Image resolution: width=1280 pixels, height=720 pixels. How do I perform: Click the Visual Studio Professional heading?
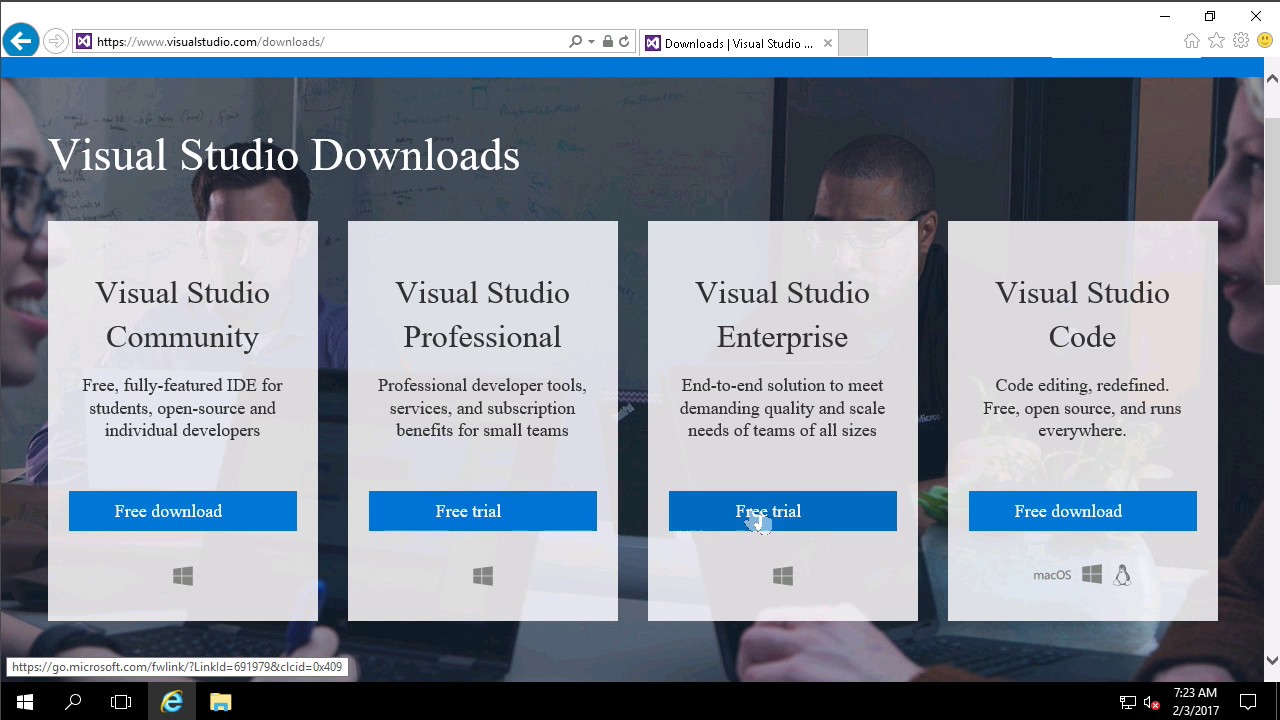click(x=482, y=314)
